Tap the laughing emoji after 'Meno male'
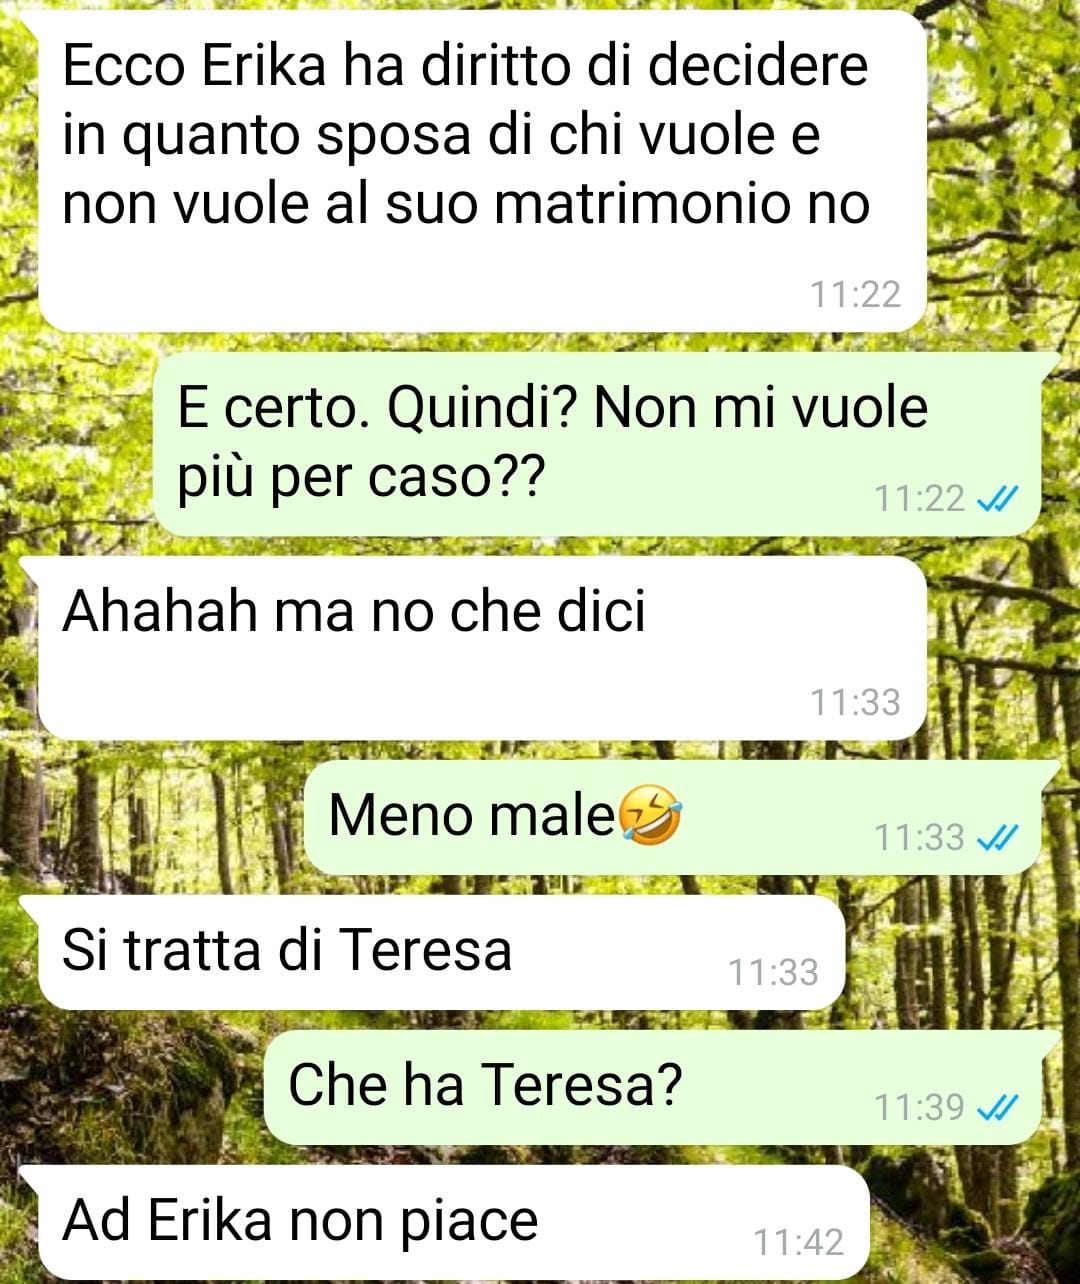Viewport: 1080px width, 1284px height. tap(651, 814)
